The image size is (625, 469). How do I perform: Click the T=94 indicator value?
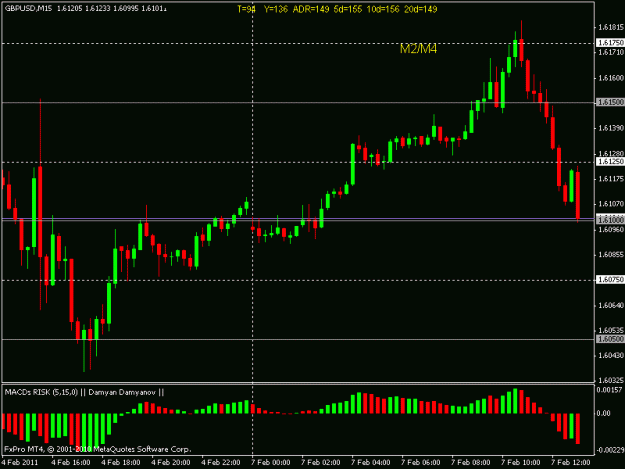tap(246, 9)
